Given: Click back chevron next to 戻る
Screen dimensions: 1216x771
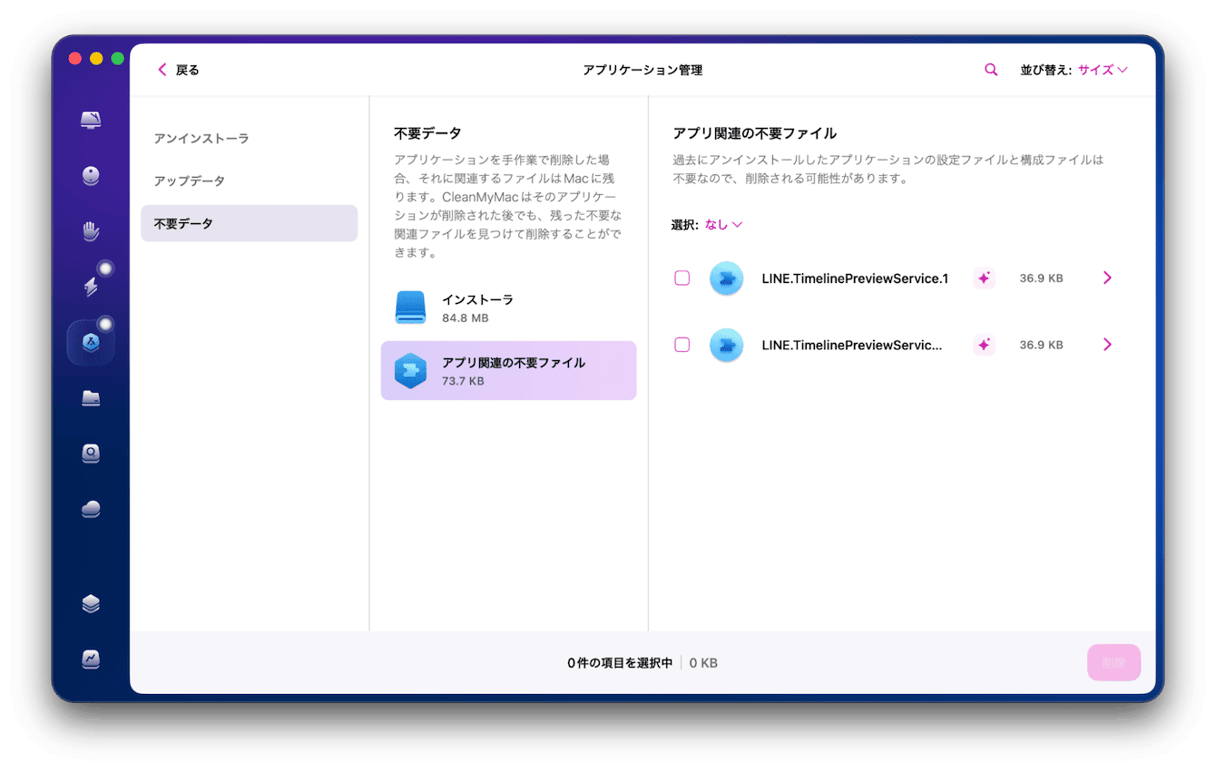Looking at the screenshot, I should 162,70.
